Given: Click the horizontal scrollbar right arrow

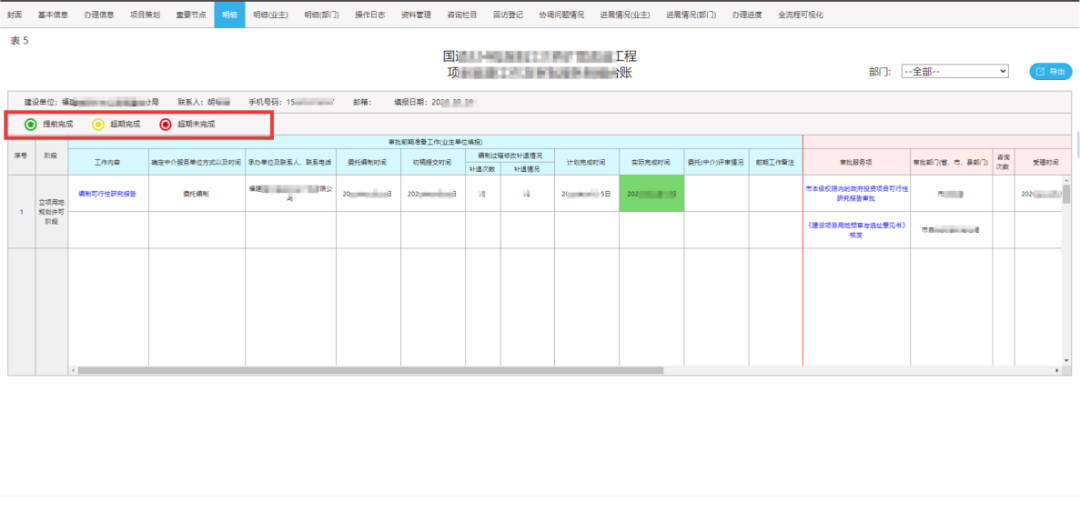Looking at the screenshot, I should (1057, 370).
